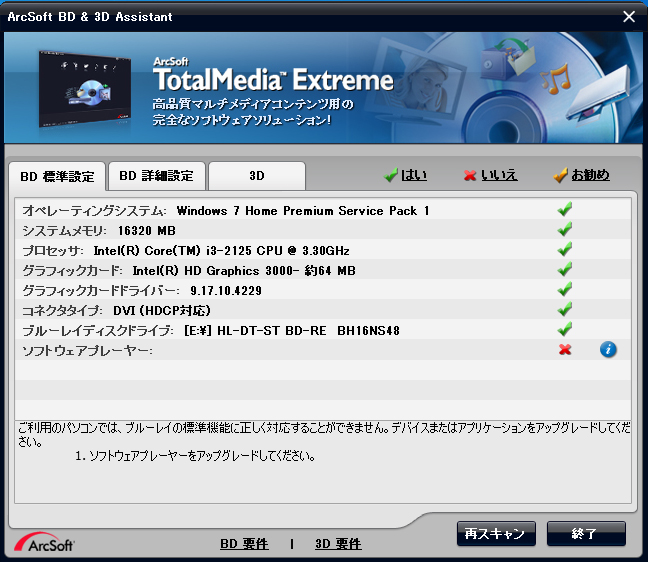Click the orange check icon beside お勧め legend

click(560, 175)
